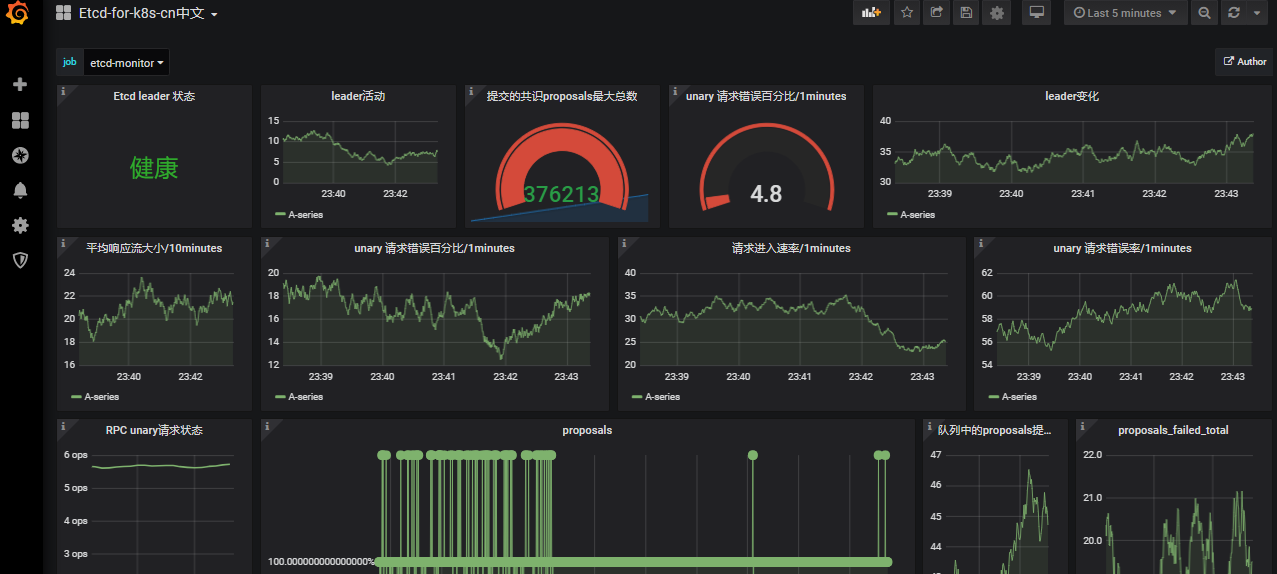Click the green 健康 status text
1277x574 pixels.
(x=154, y=168)
